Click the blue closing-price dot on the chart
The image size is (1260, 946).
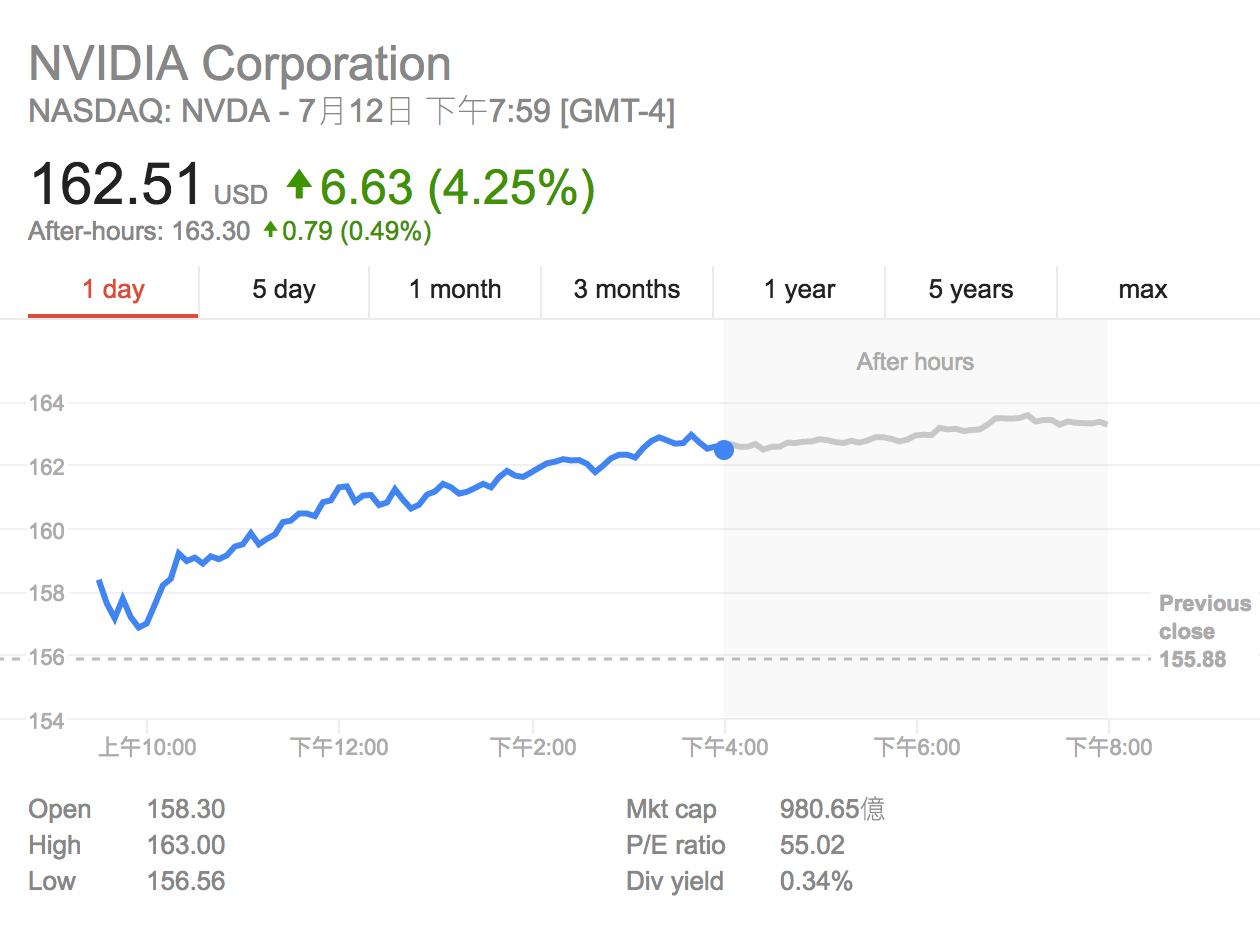pyautogui.click(x=723, y=450)
